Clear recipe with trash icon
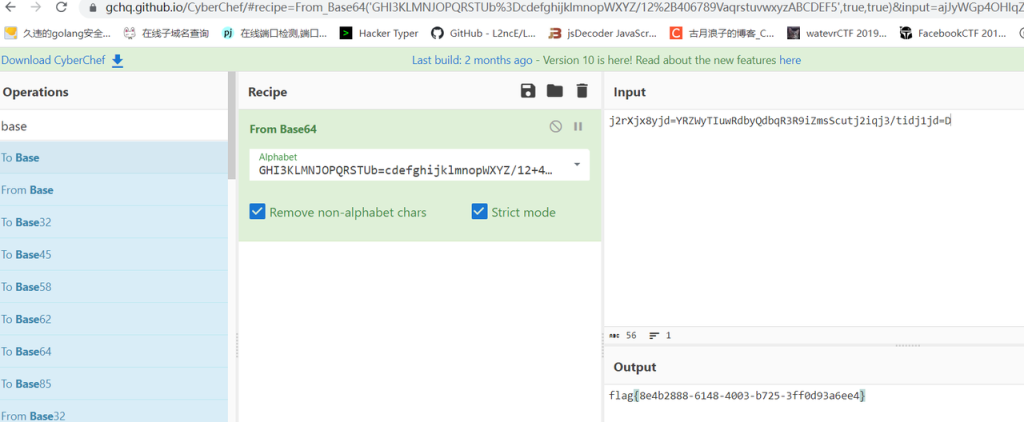 [x=581, y=92]
